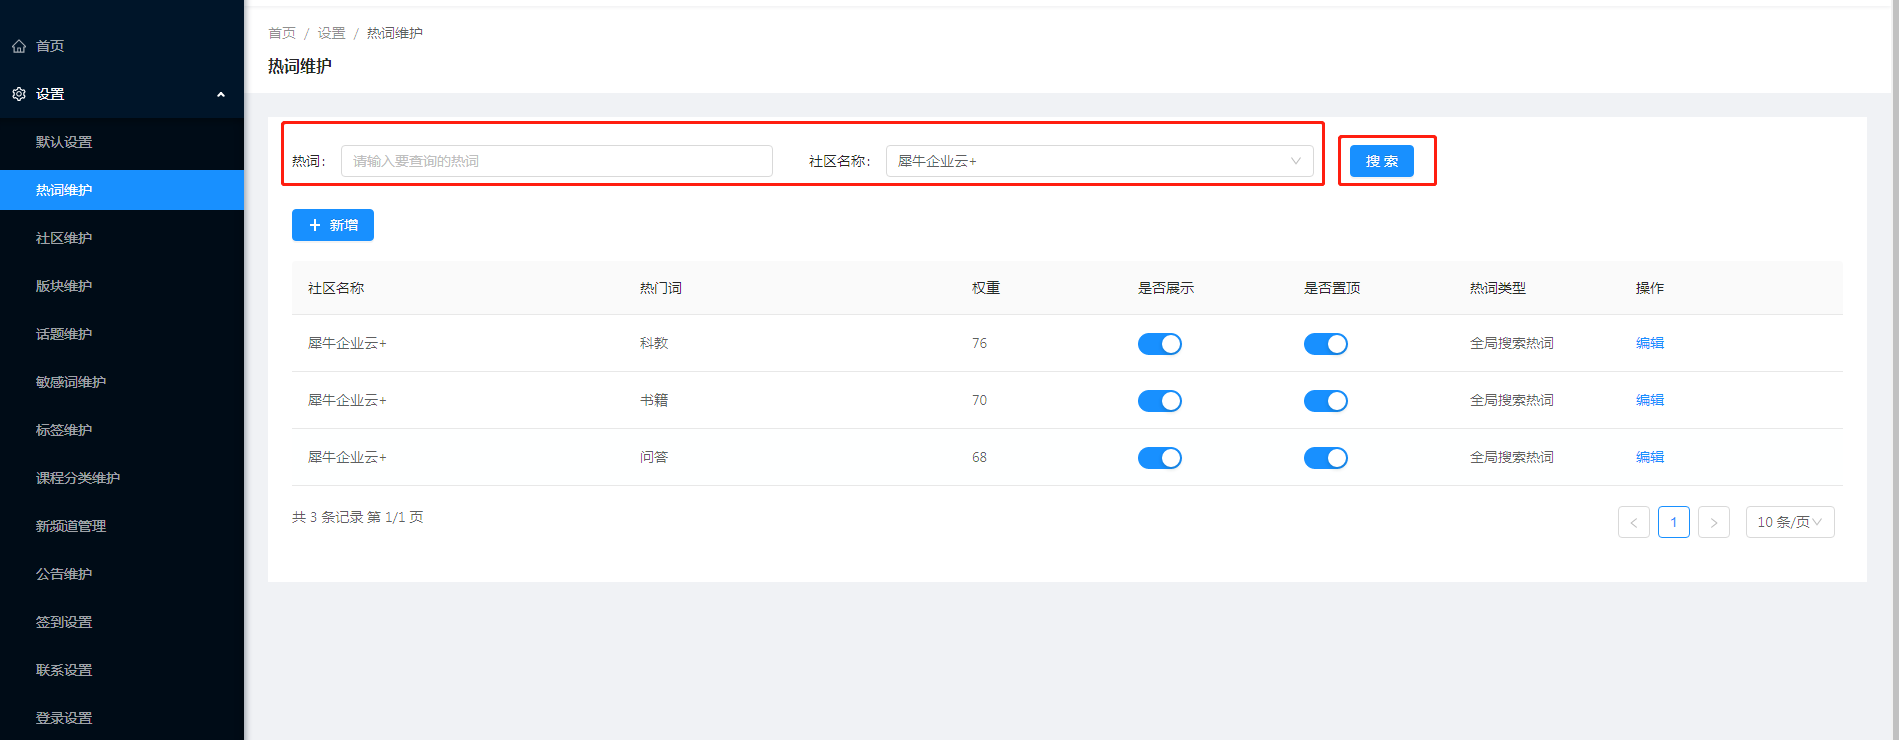This screenshot has width=1899, height=740.
Task: Click the 问答 hot word cell
Action: pos(654,457)
